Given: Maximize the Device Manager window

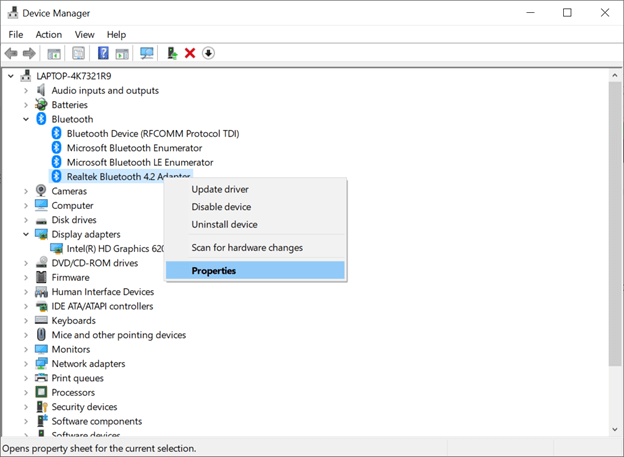Looking at the screenshot, I should coord(567,13).
